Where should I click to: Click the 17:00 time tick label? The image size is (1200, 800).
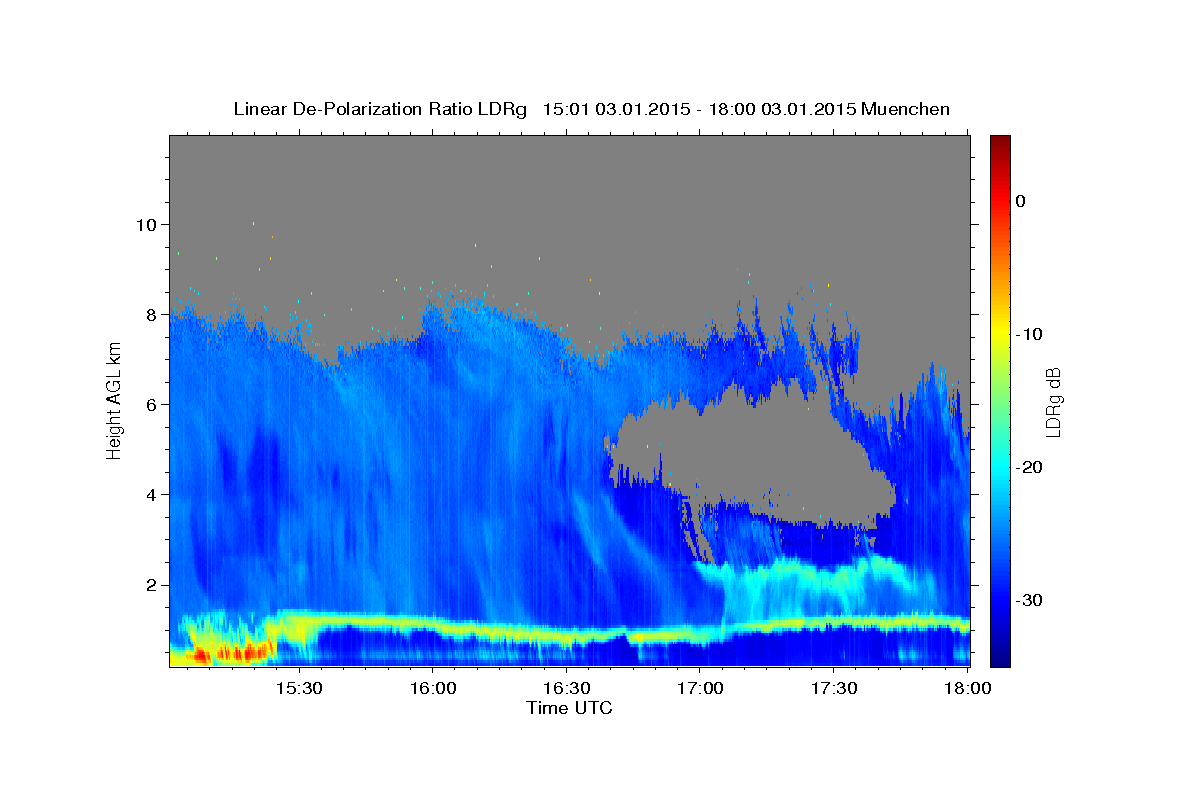[x=699, y=688]
